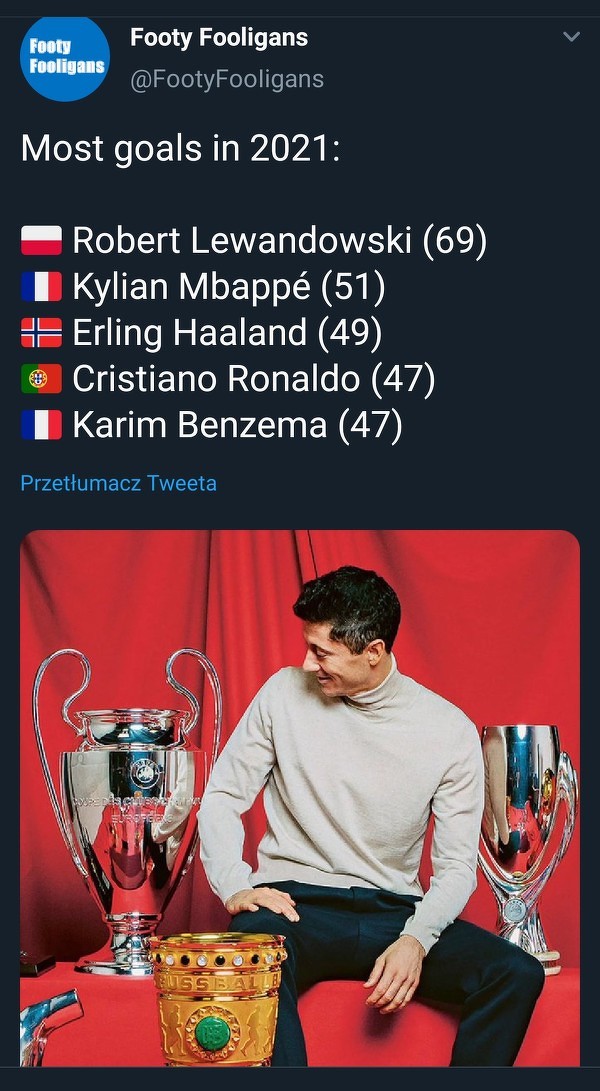Click the Cristiano Ronaldo (47) line
Image resolution: width=600 pixels, height=1091 pixels.
[x=253, y=379]
